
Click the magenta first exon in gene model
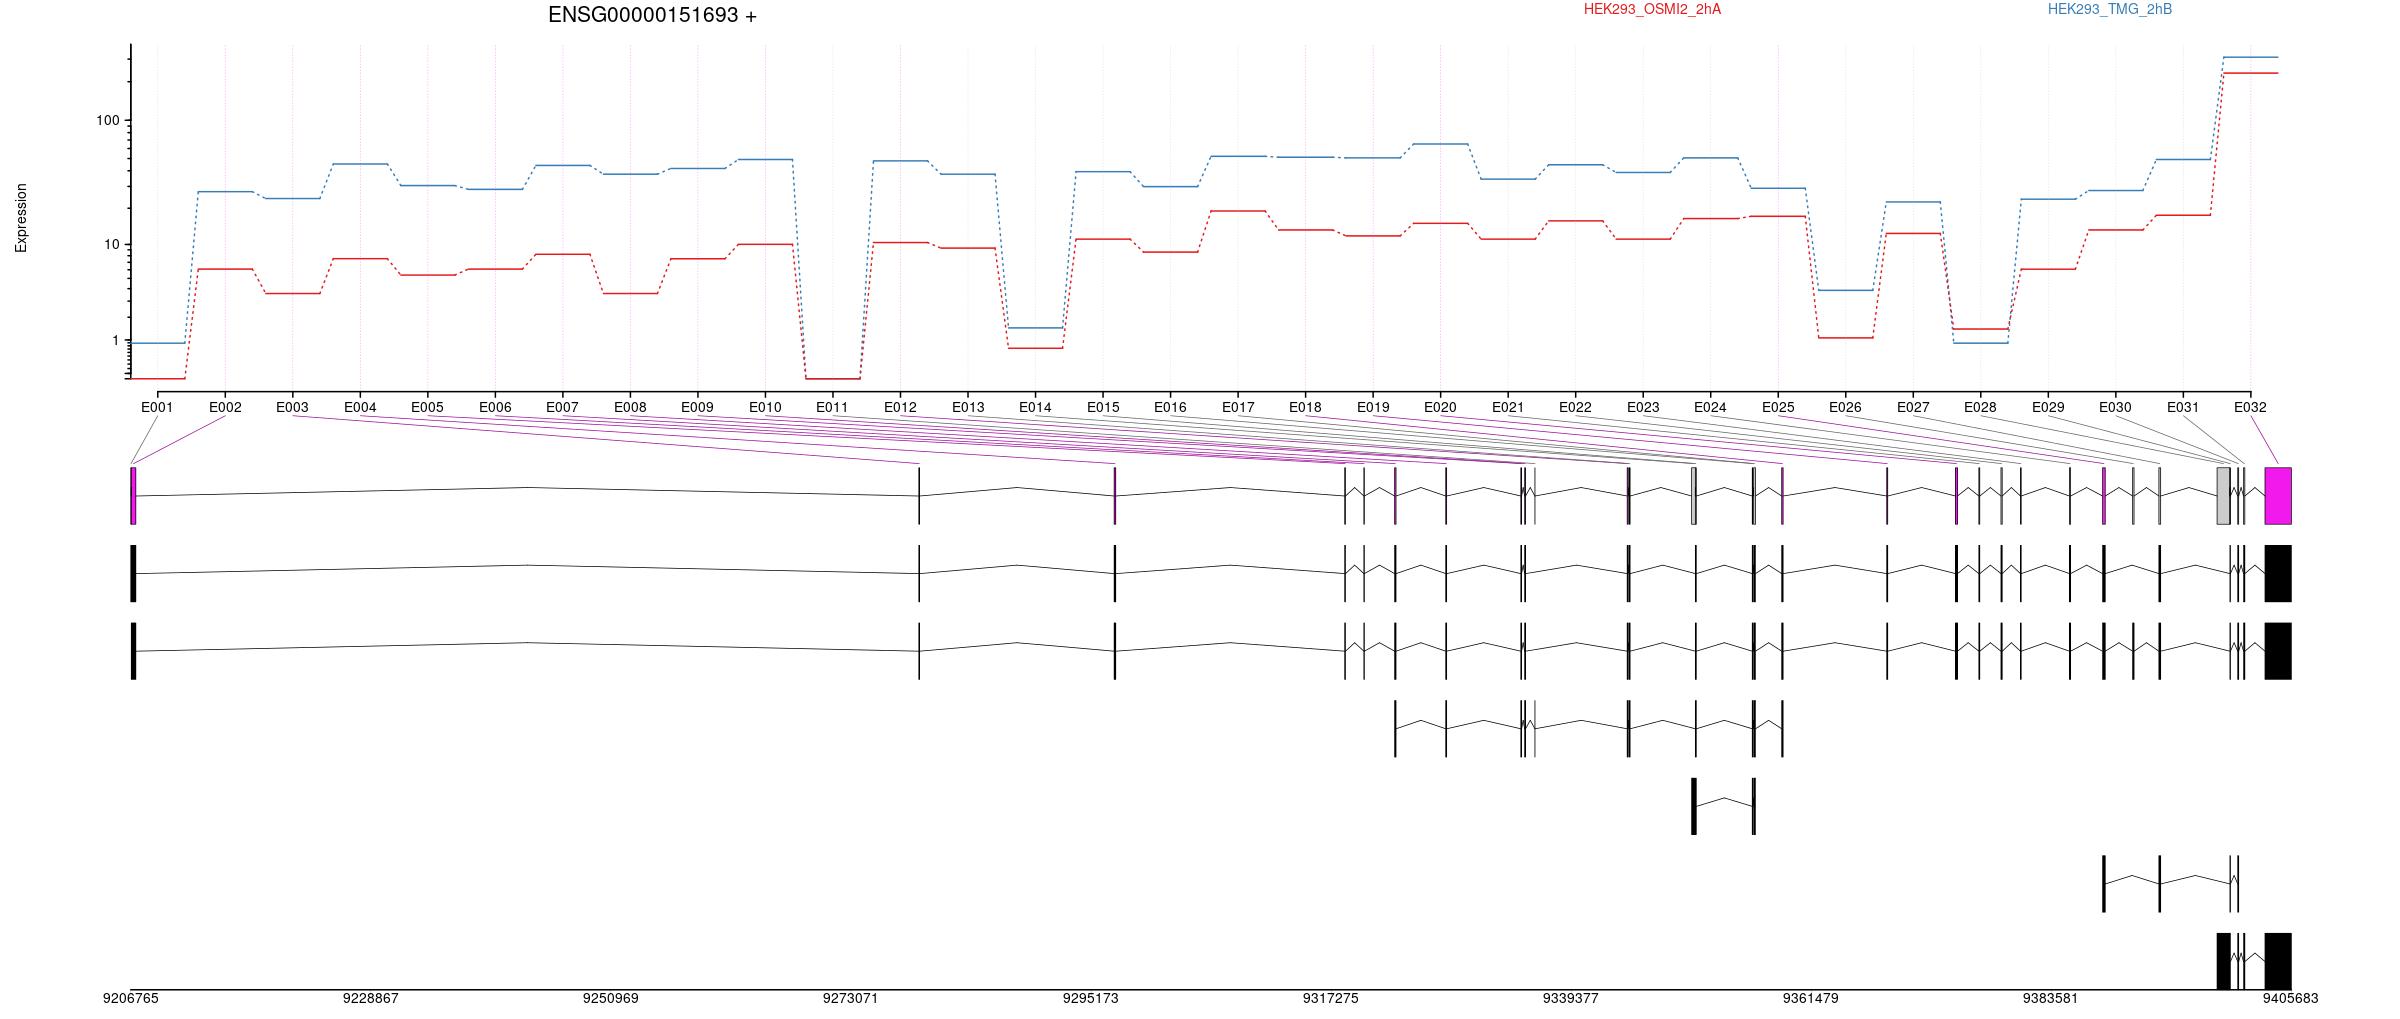pyautogui.click(x=133, y=496)
